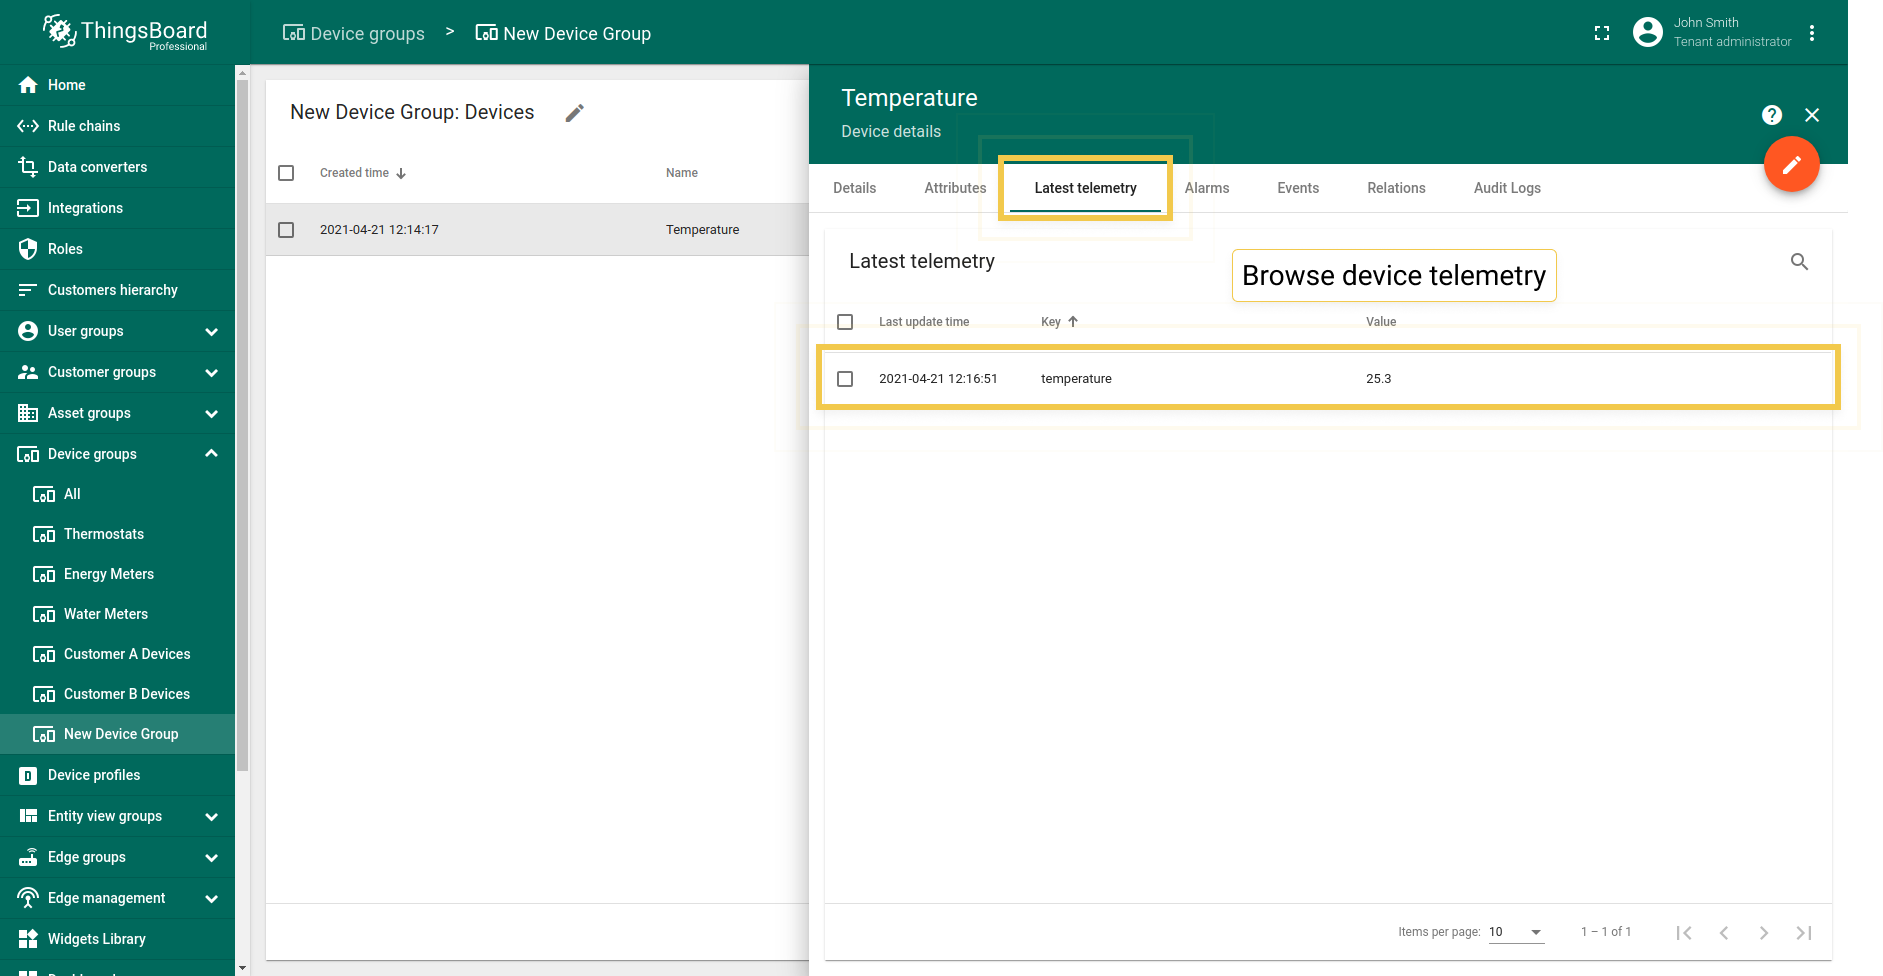The width and height of the screenshot is (1883, 976).
Task: Go to next telemetry page
Action: 1764,932
